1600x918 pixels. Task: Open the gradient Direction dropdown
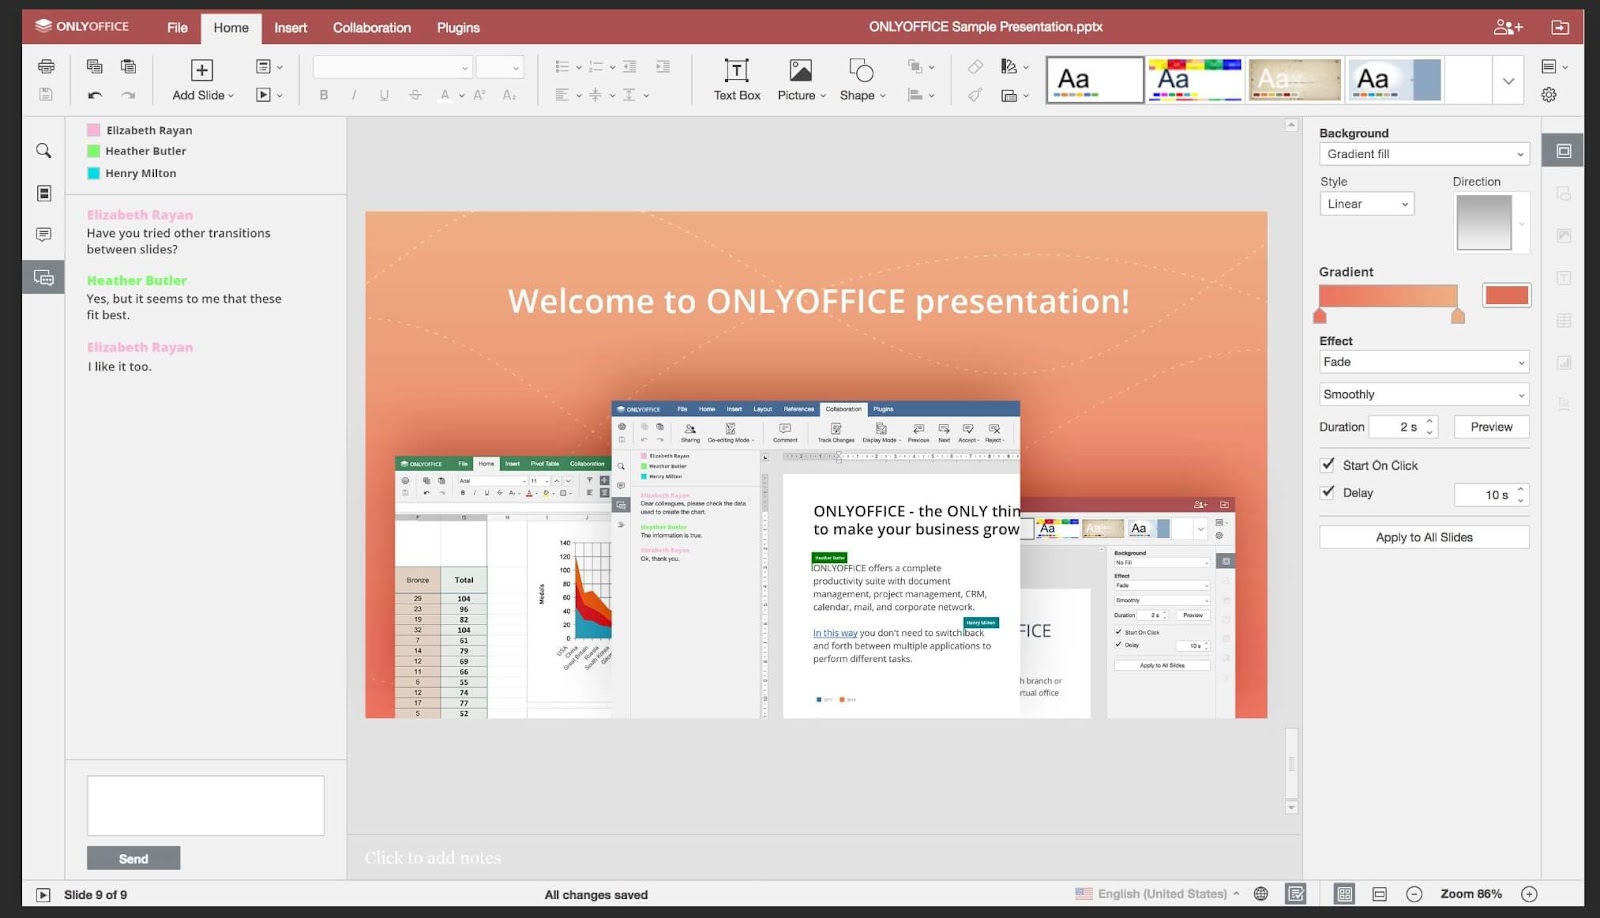1492,222
